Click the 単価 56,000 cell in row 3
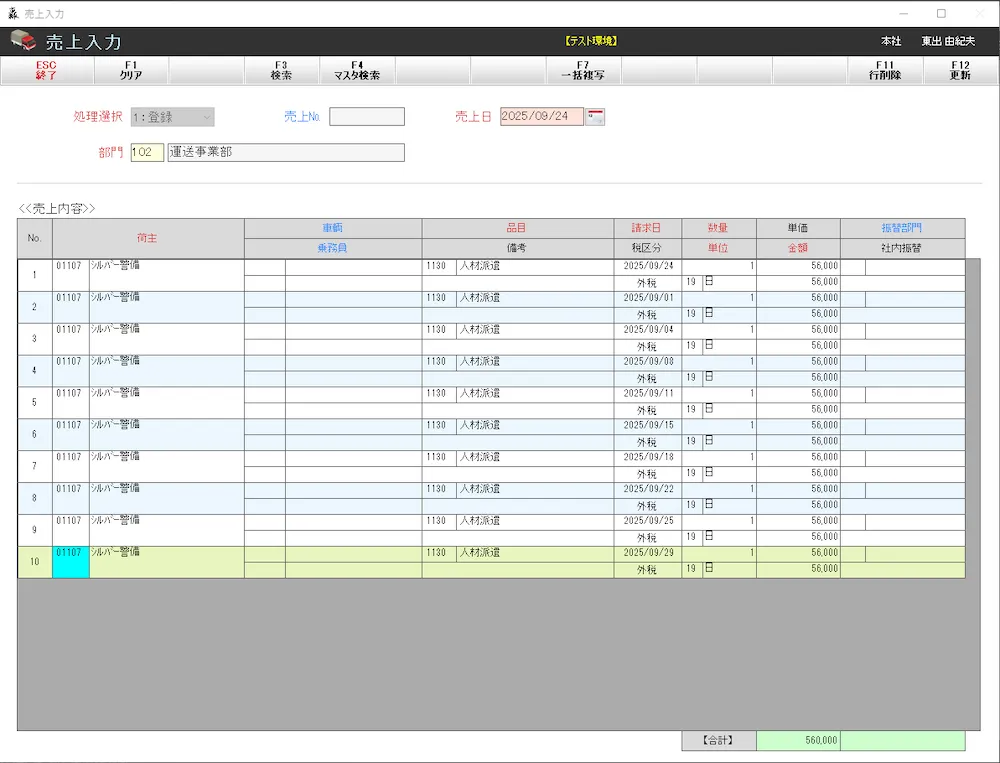 click(797, 330)
